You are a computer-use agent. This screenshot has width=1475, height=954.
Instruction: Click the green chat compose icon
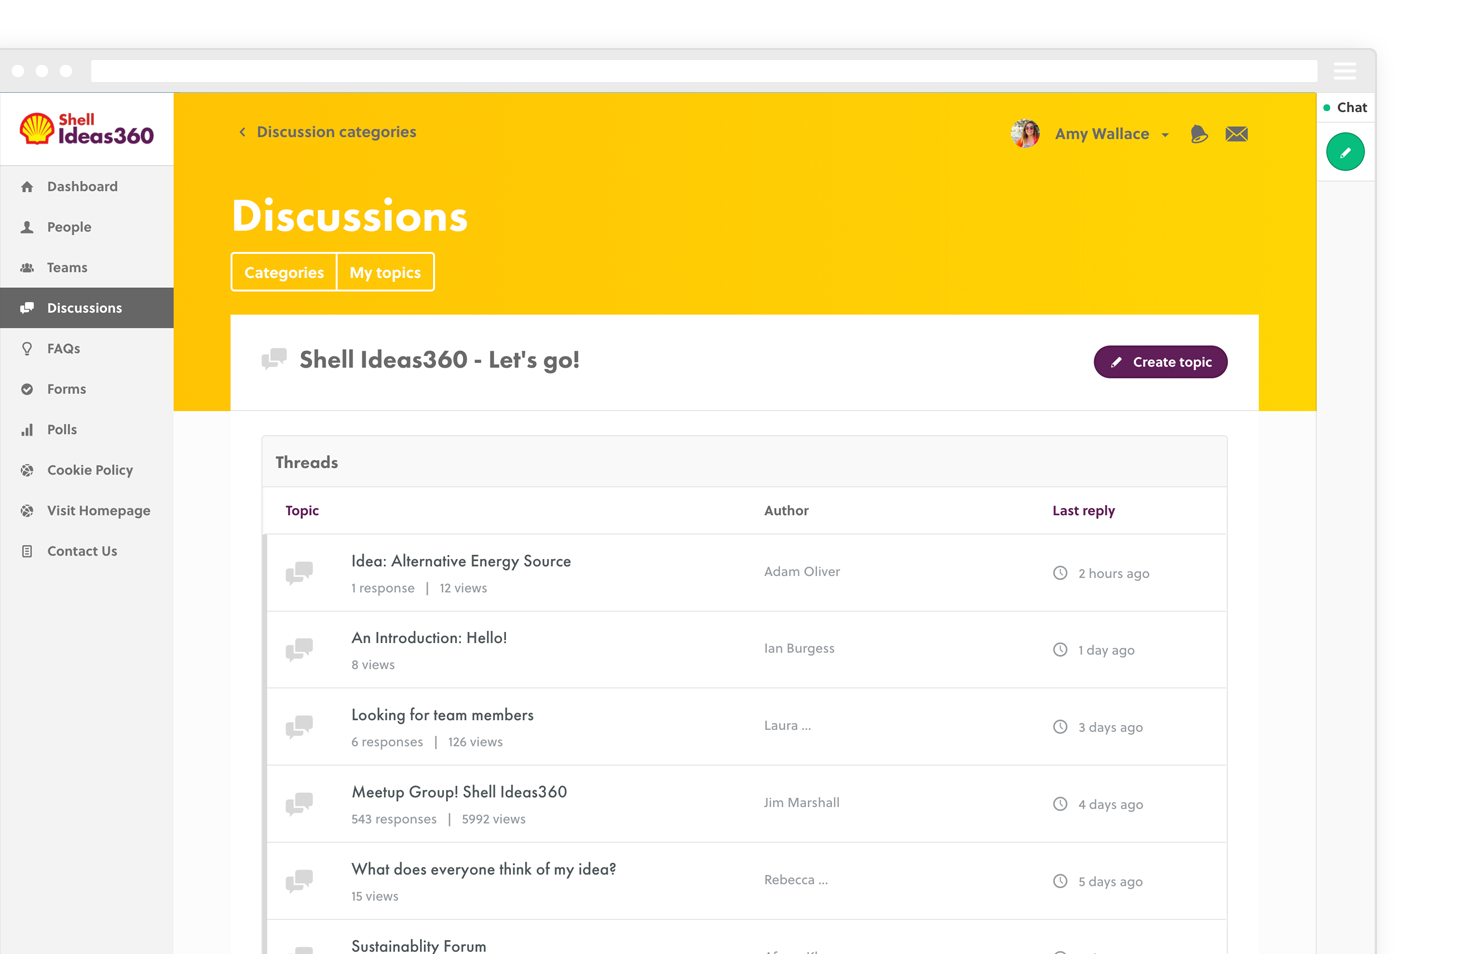[1345, 152]
